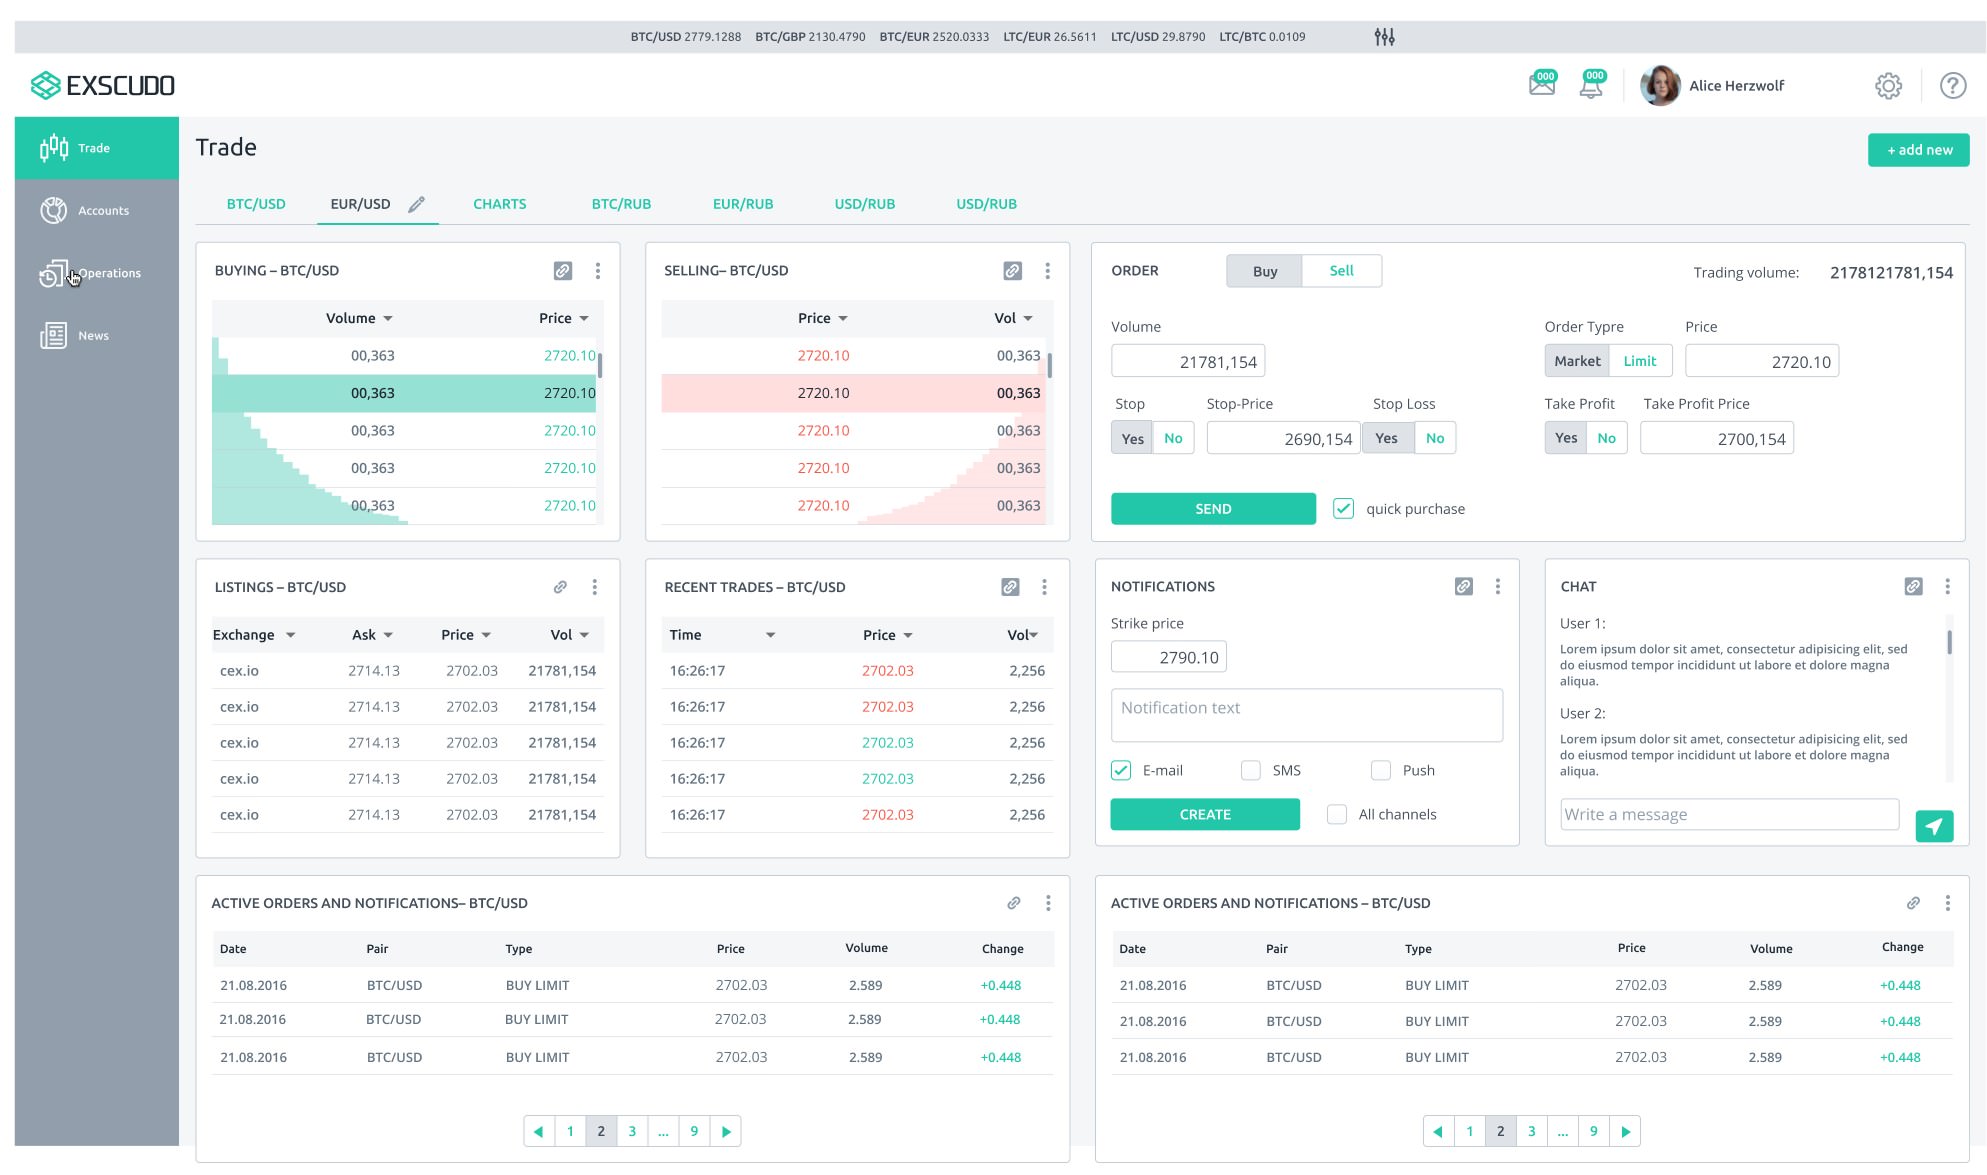
Task: Open three-dot menu in Chat panel
Action: 1947,587
